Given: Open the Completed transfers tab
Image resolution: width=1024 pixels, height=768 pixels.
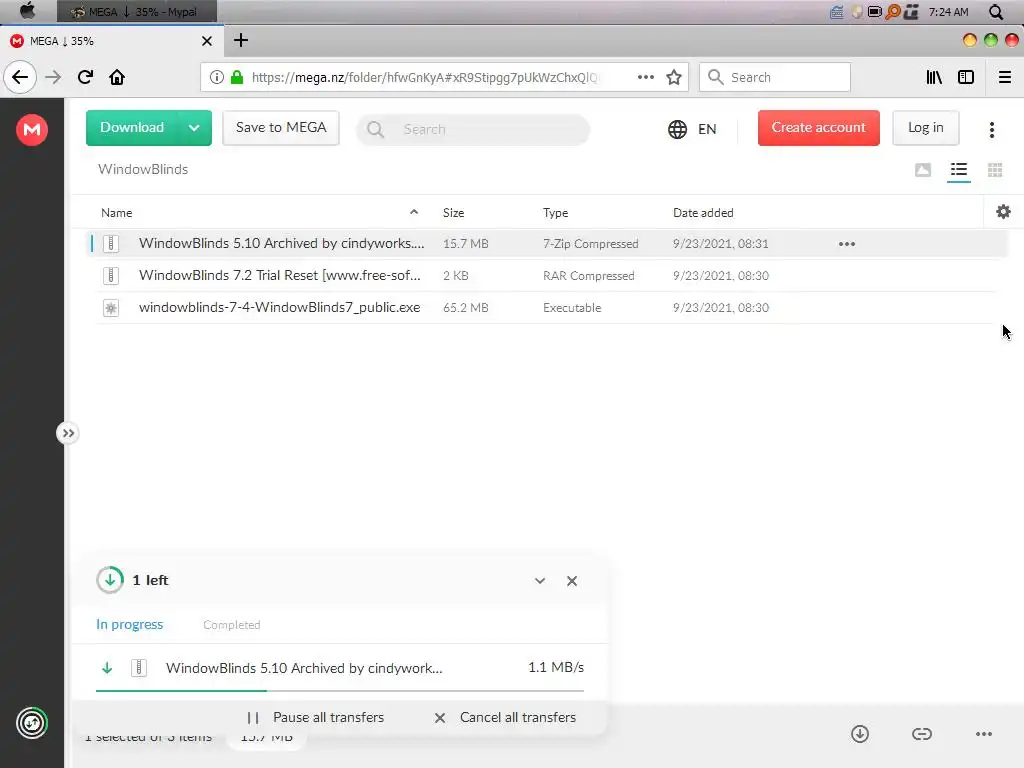Looking at the screenshot, I should tap(232, 625).
